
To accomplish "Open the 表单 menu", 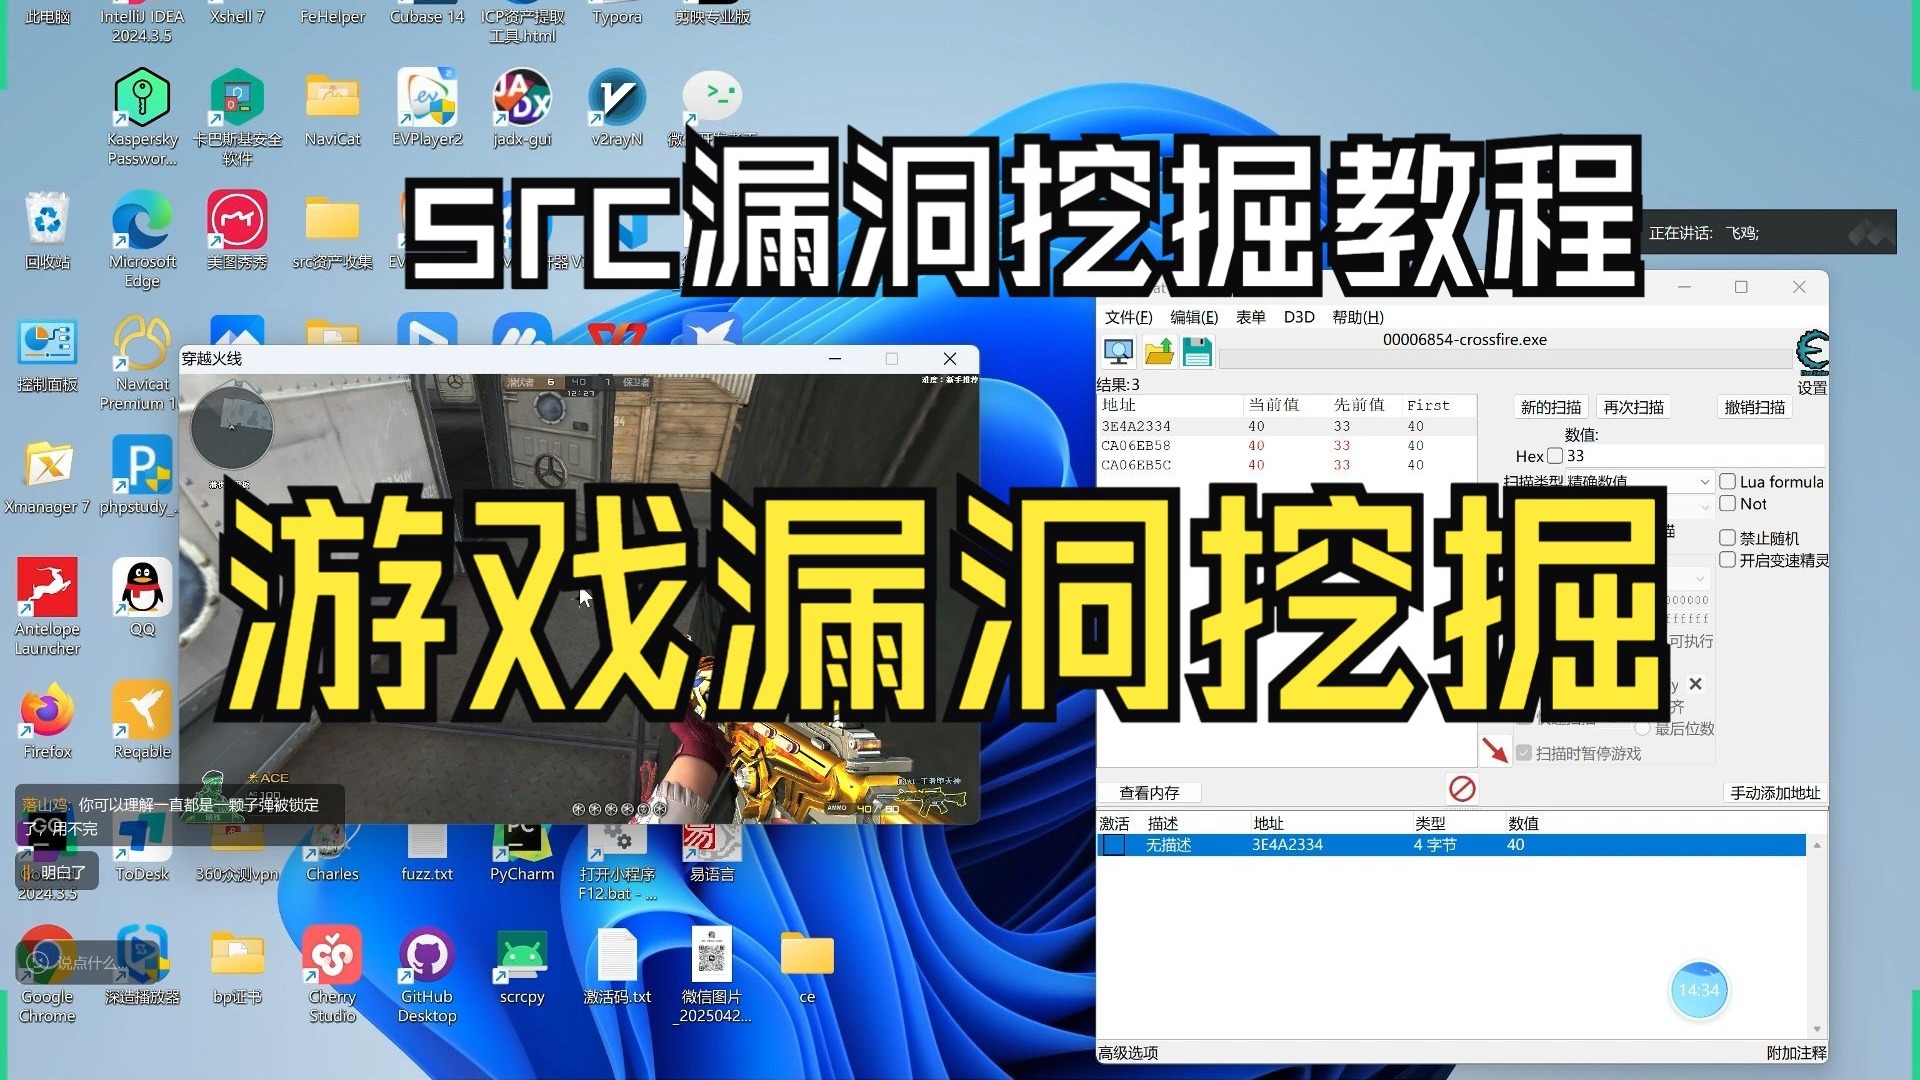I will (x=1250, y=317).
